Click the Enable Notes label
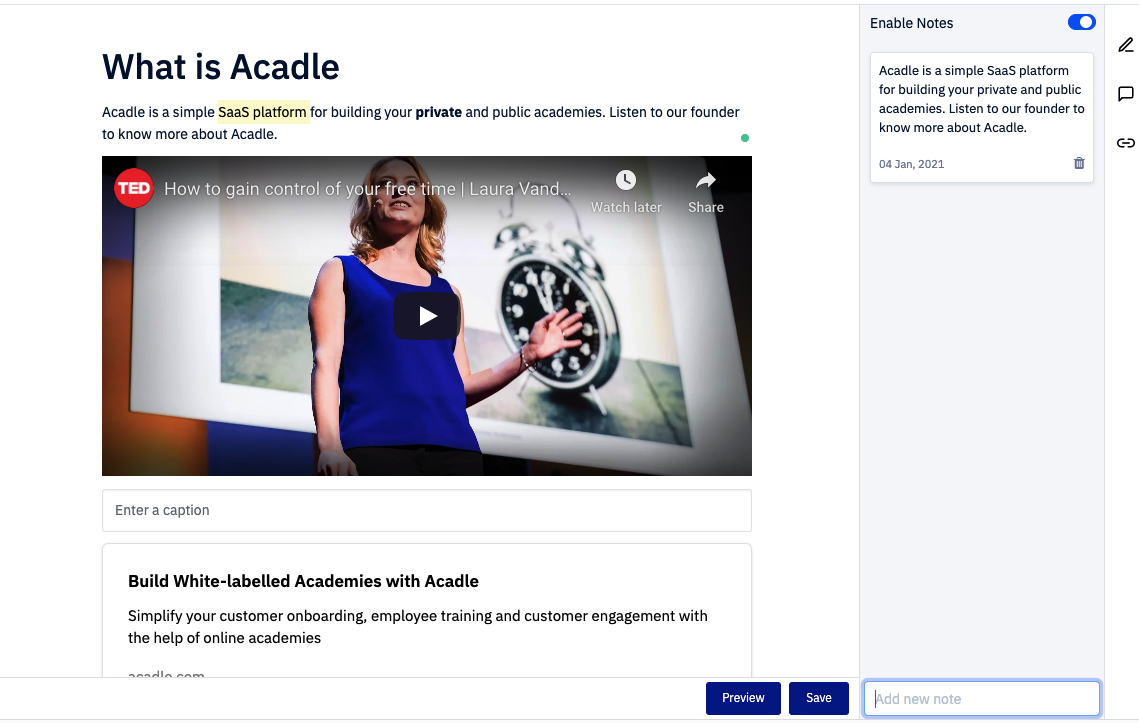The height and width of the screenshot is (723, 1139). (x=912, y=23)
